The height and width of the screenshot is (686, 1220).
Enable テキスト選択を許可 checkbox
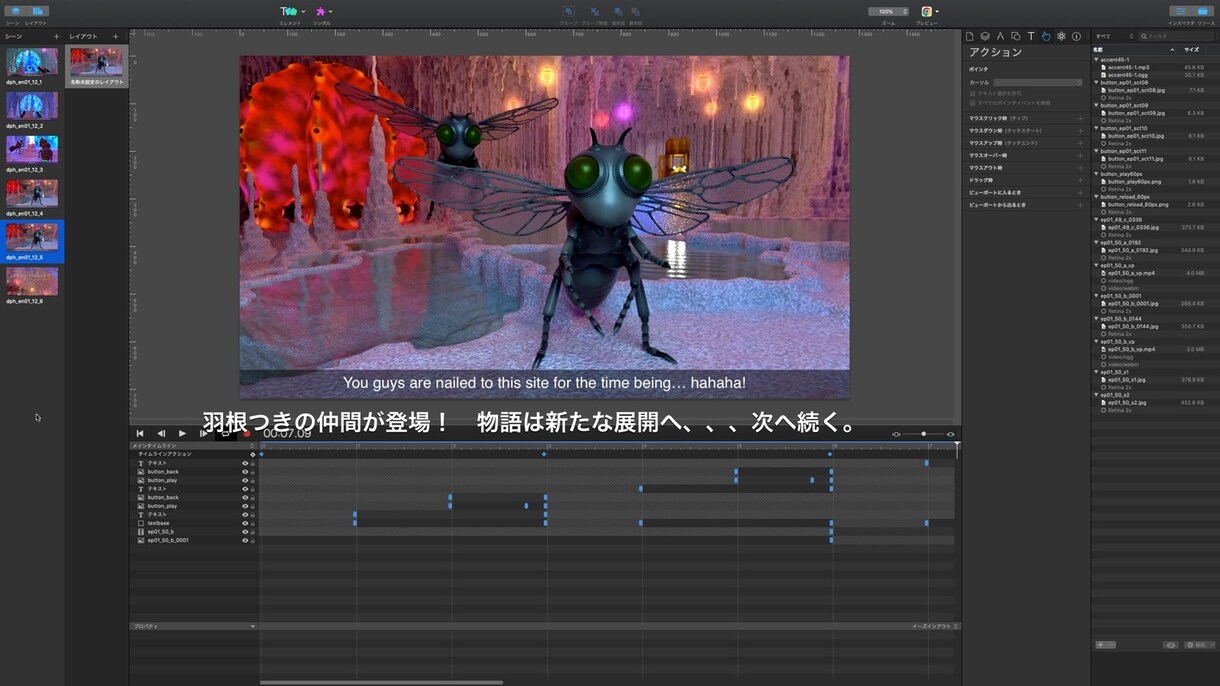pos(972,93)
